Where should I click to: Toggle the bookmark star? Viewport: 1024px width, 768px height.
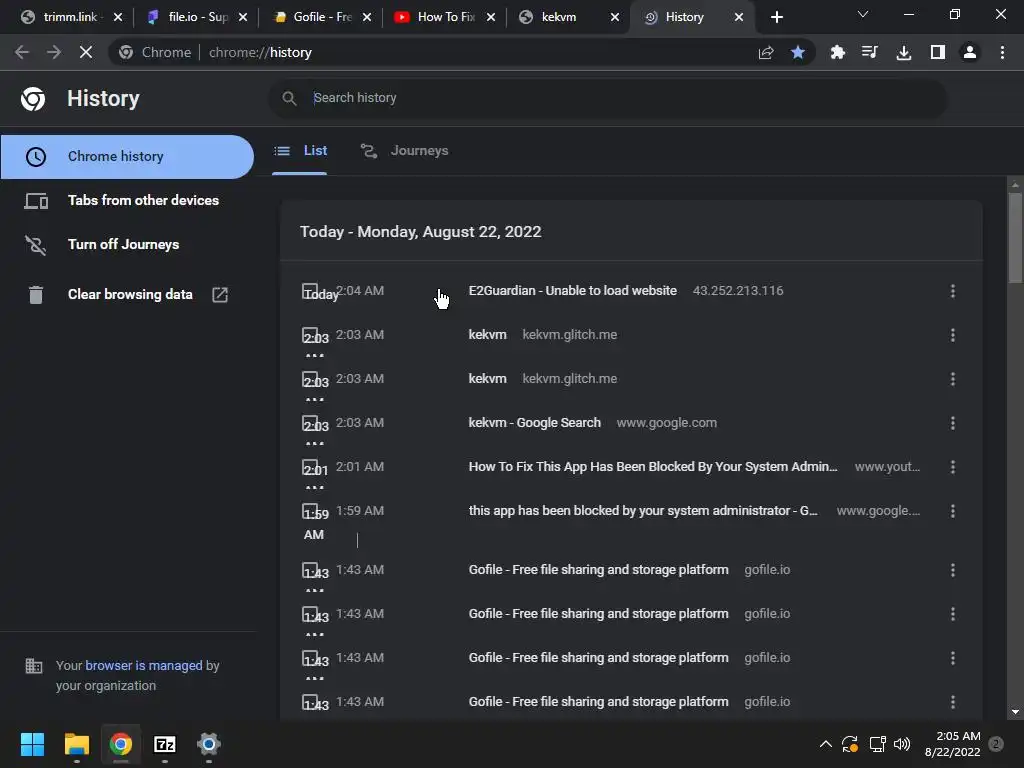[797, 52]
